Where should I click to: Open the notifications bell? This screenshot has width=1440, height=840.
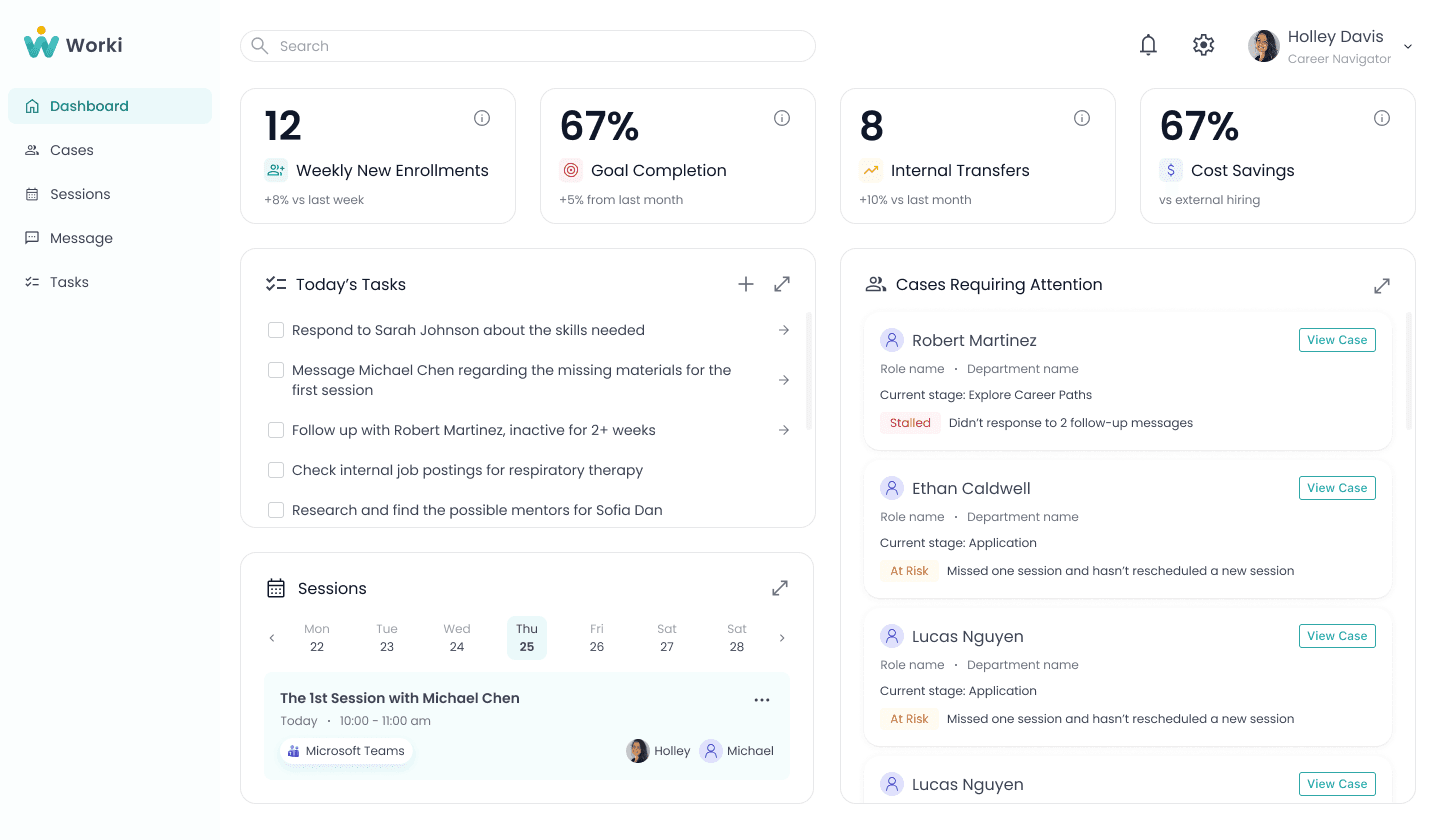click(x=1148, y=45)
